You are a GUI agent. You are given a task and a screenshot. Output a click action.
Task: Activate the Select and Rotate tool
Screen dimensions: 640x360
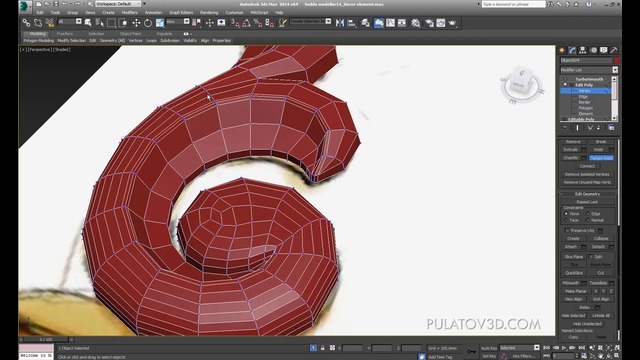click(x=148, y=23)
